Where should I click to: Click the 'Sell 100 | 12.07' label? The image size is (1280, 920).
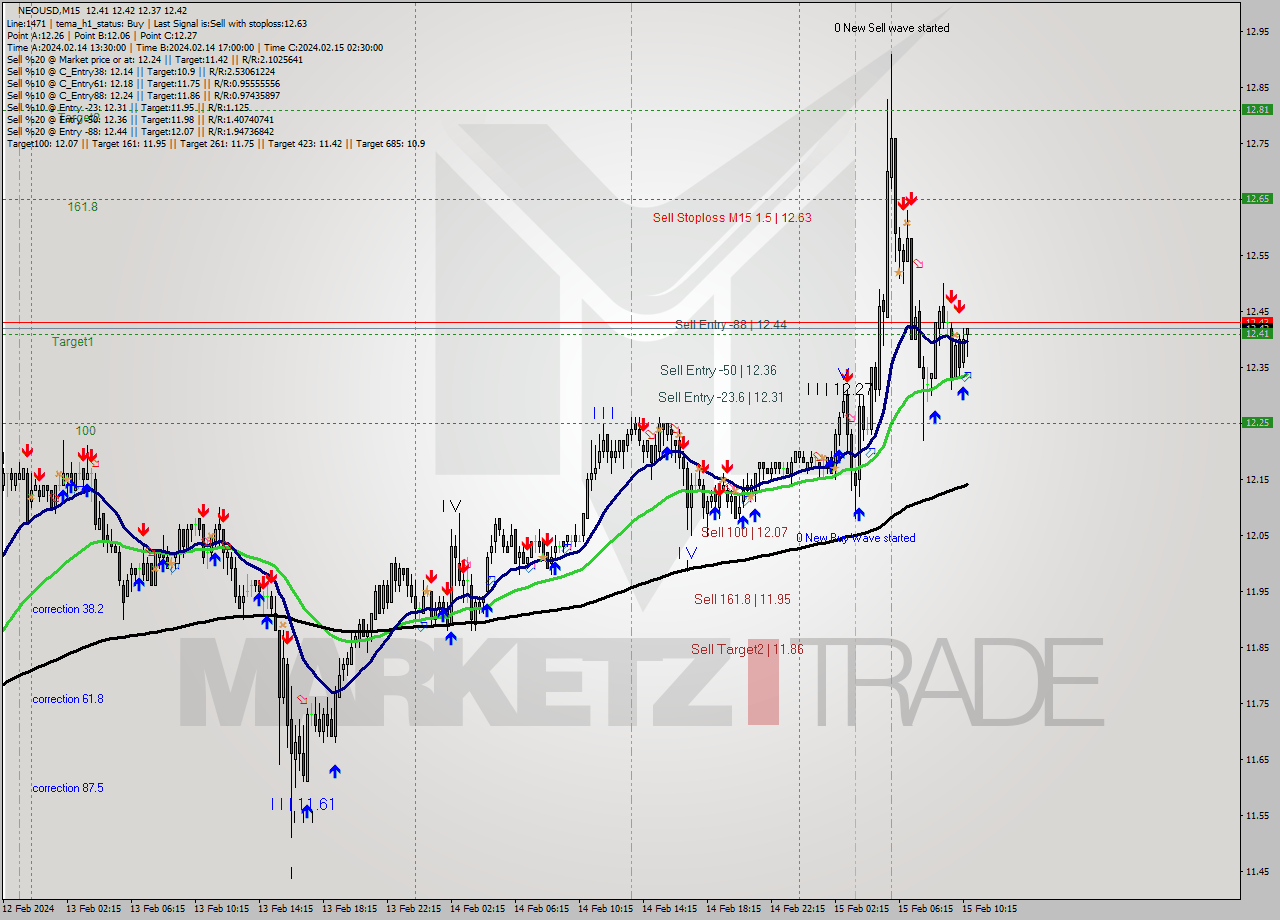point(744,532)
